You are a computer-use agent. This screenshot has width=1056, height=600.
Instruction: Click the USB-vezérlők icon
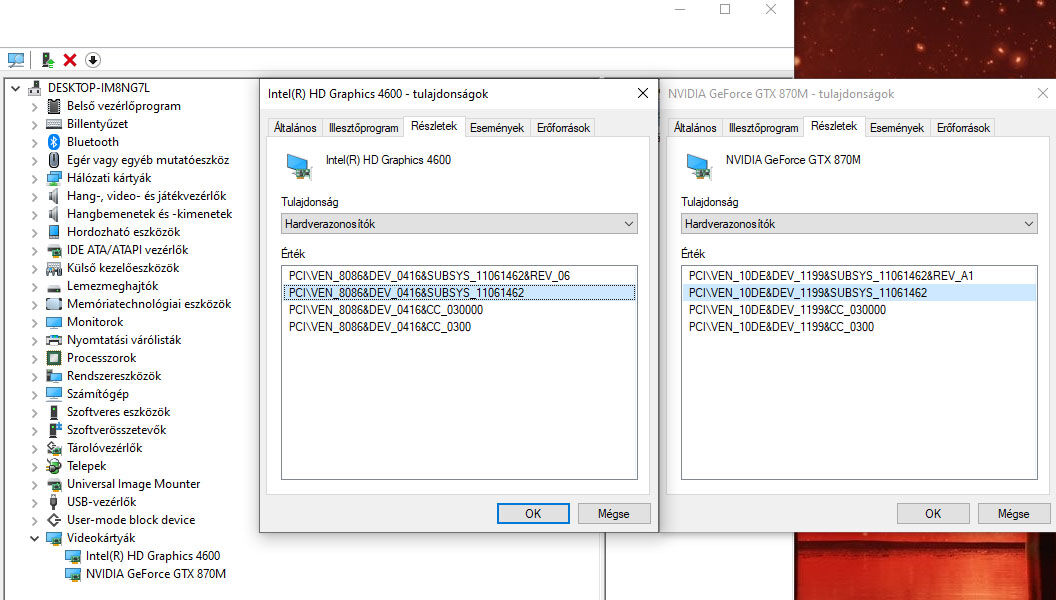click(54, 502)
